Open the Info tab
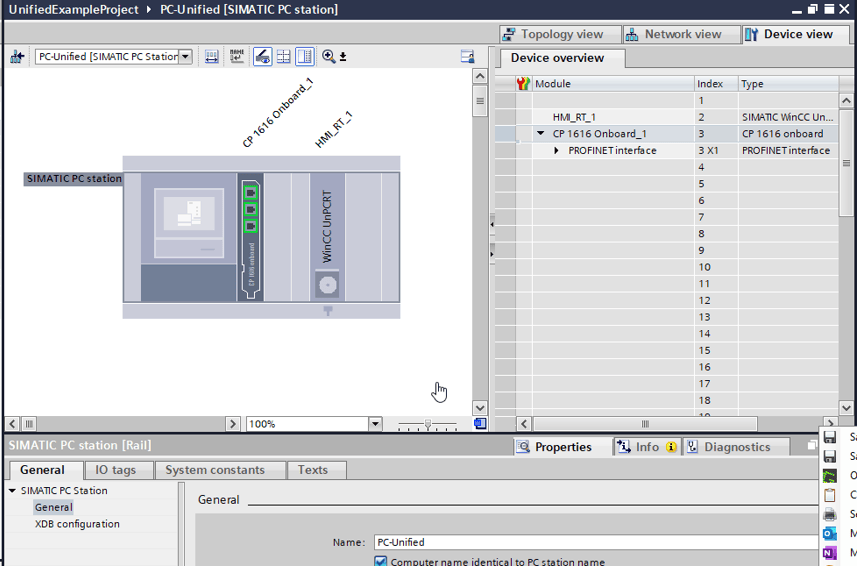 click(647, 447)
